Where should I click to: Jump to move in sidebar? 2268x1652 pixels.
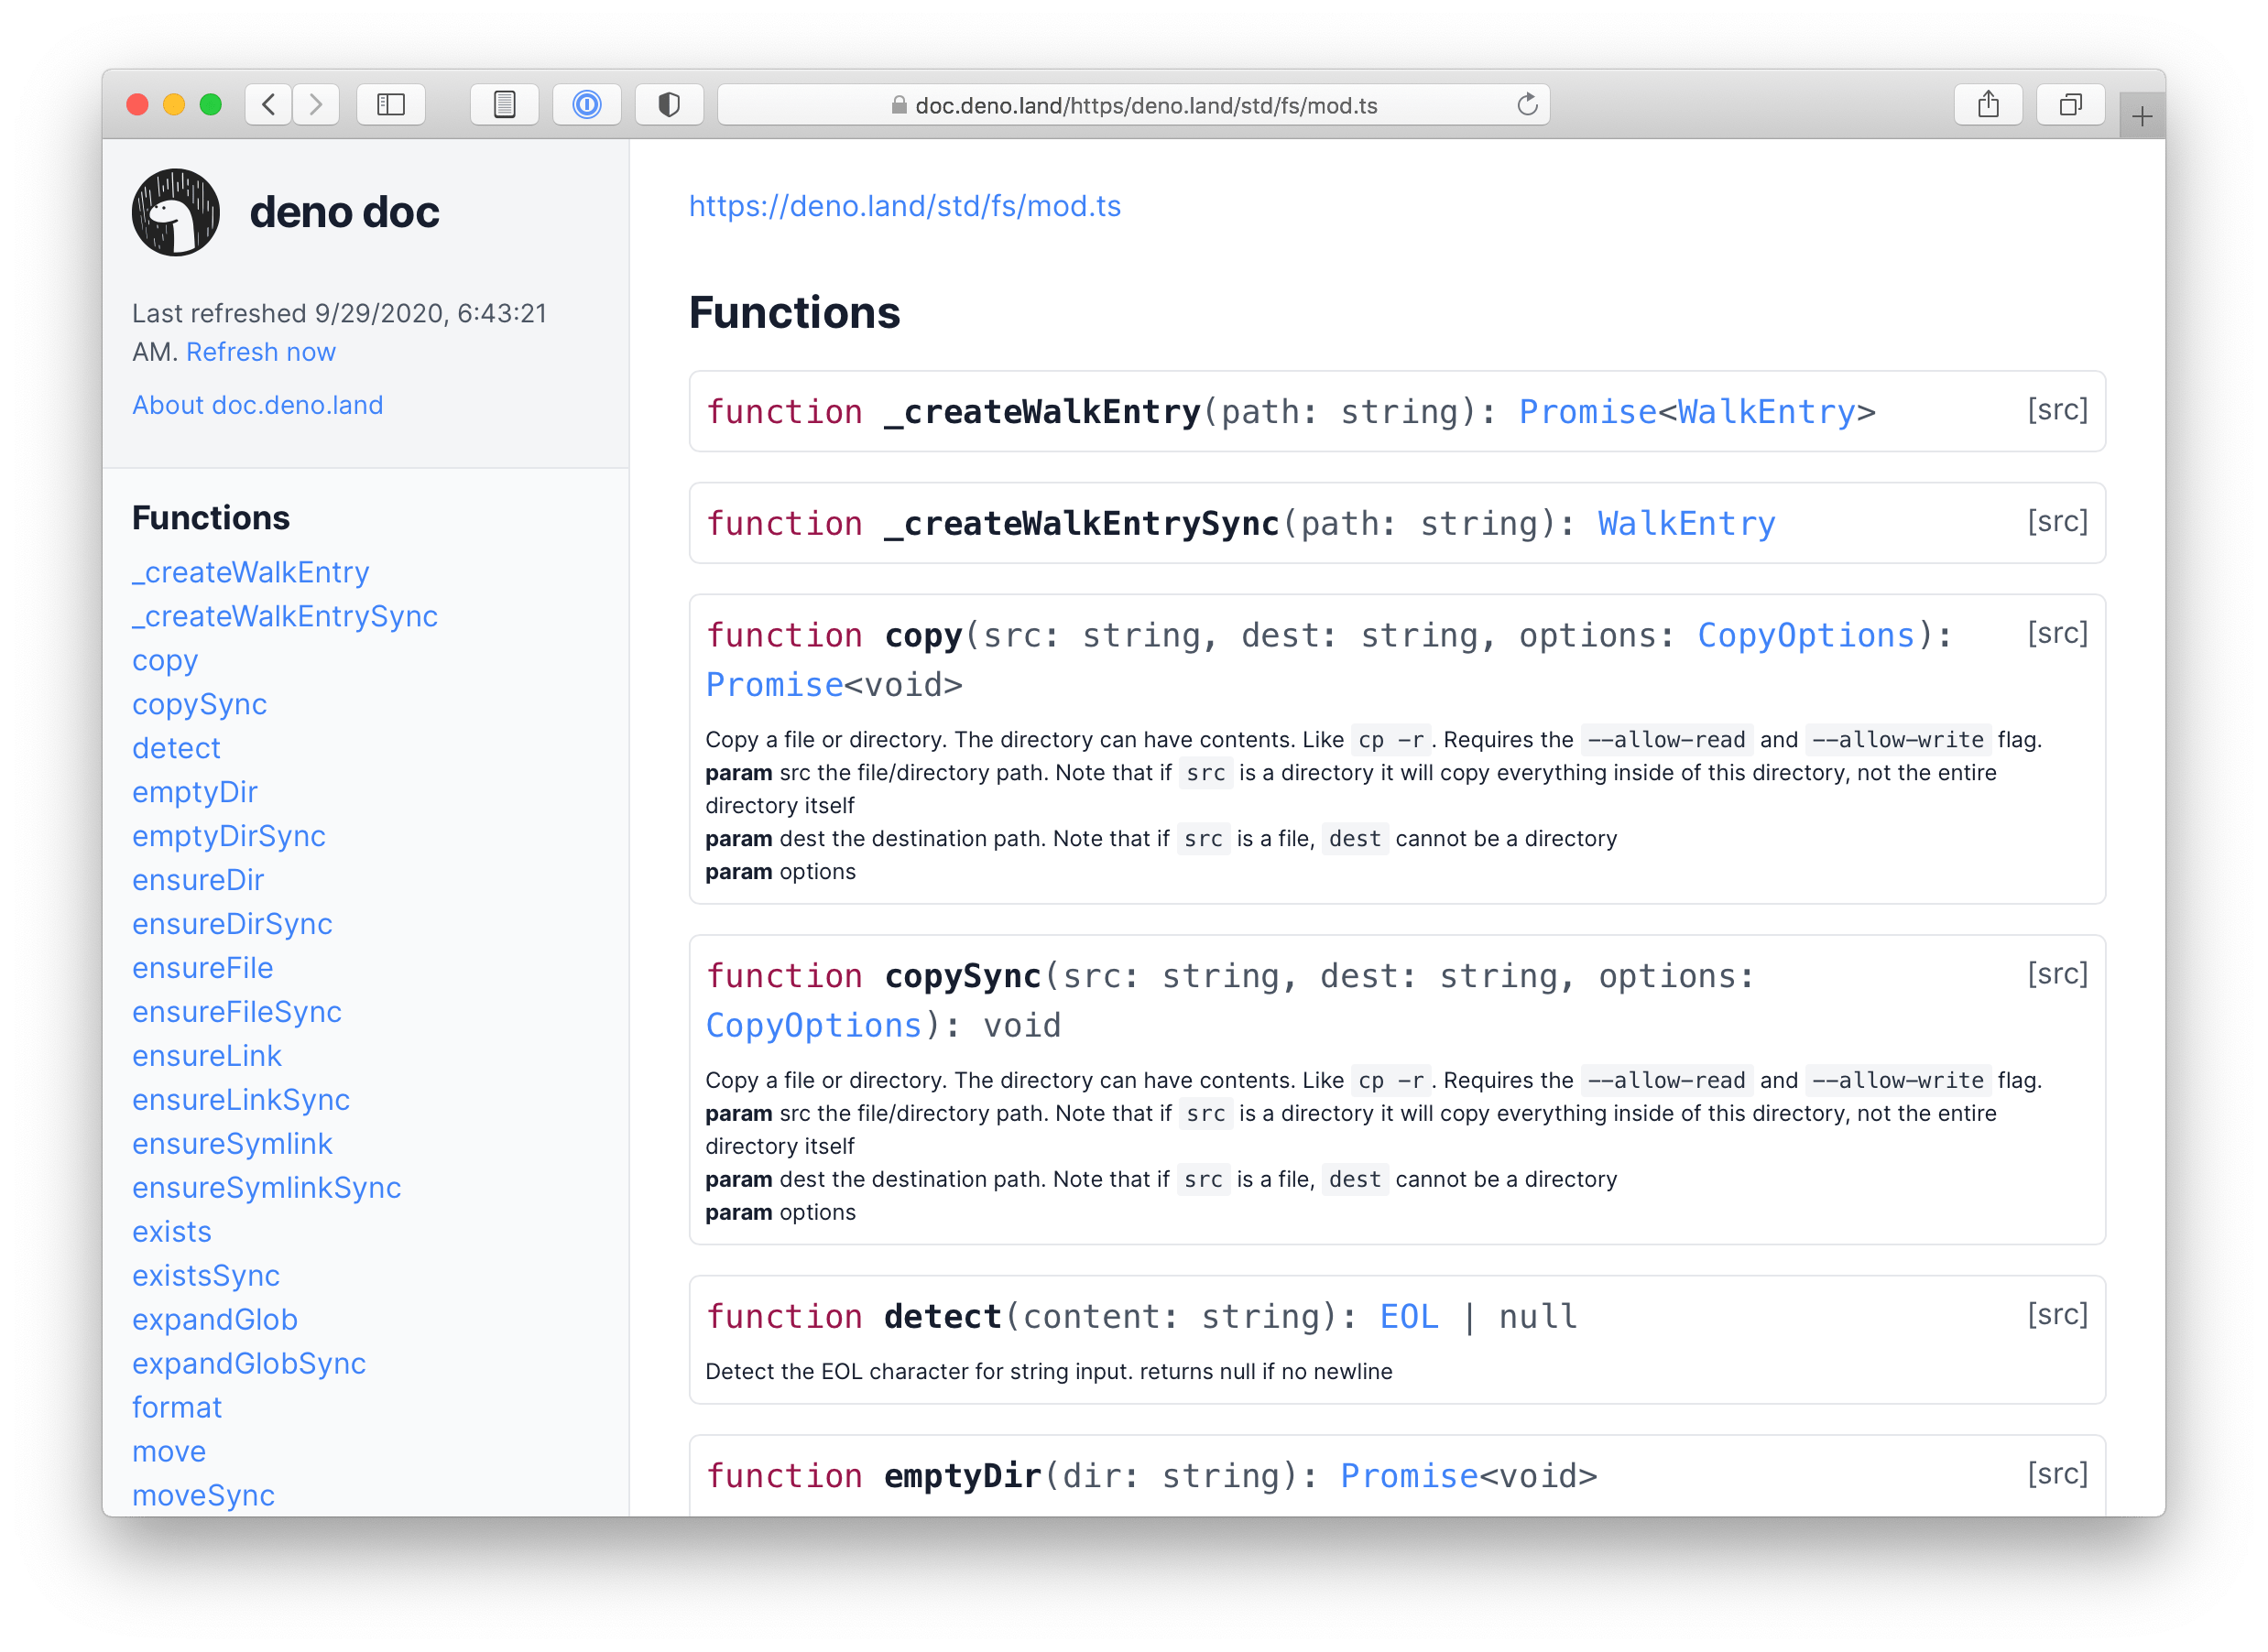[169, 1452]
